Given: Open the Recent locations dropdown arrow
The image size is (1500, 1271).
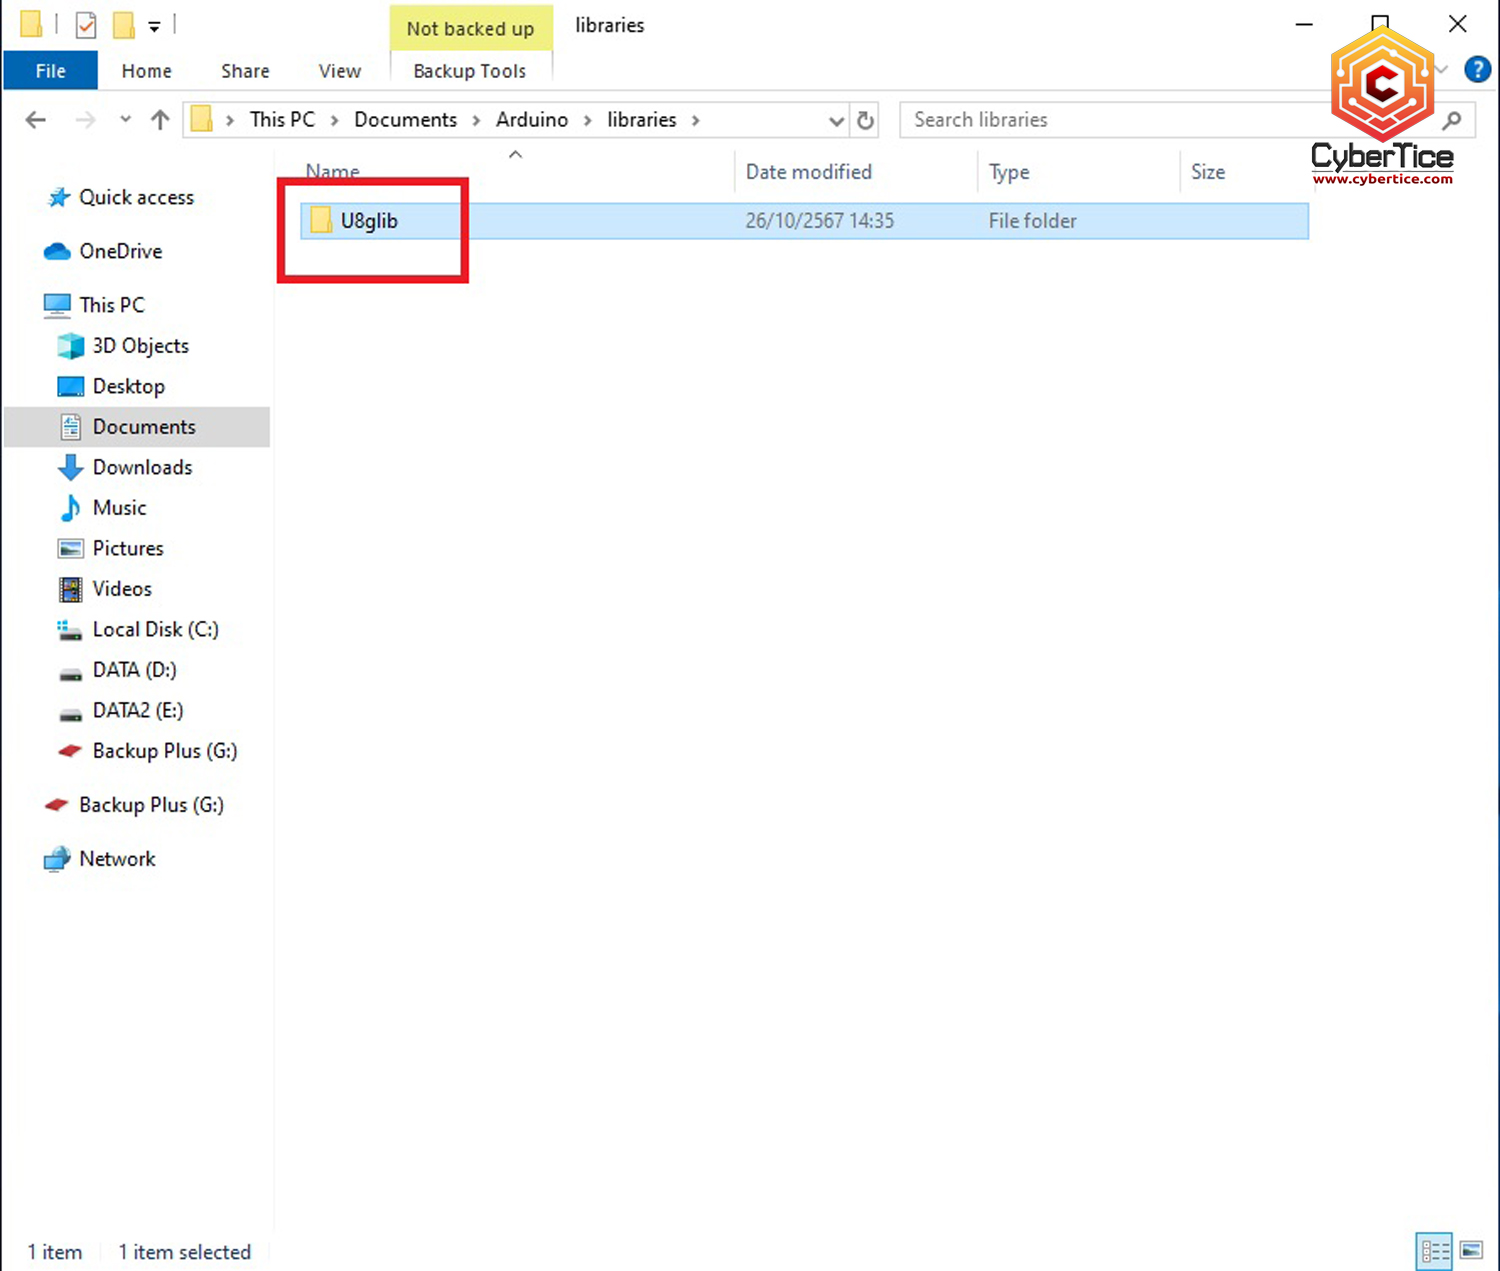Looking at the screenshot, I should point(125,120).
